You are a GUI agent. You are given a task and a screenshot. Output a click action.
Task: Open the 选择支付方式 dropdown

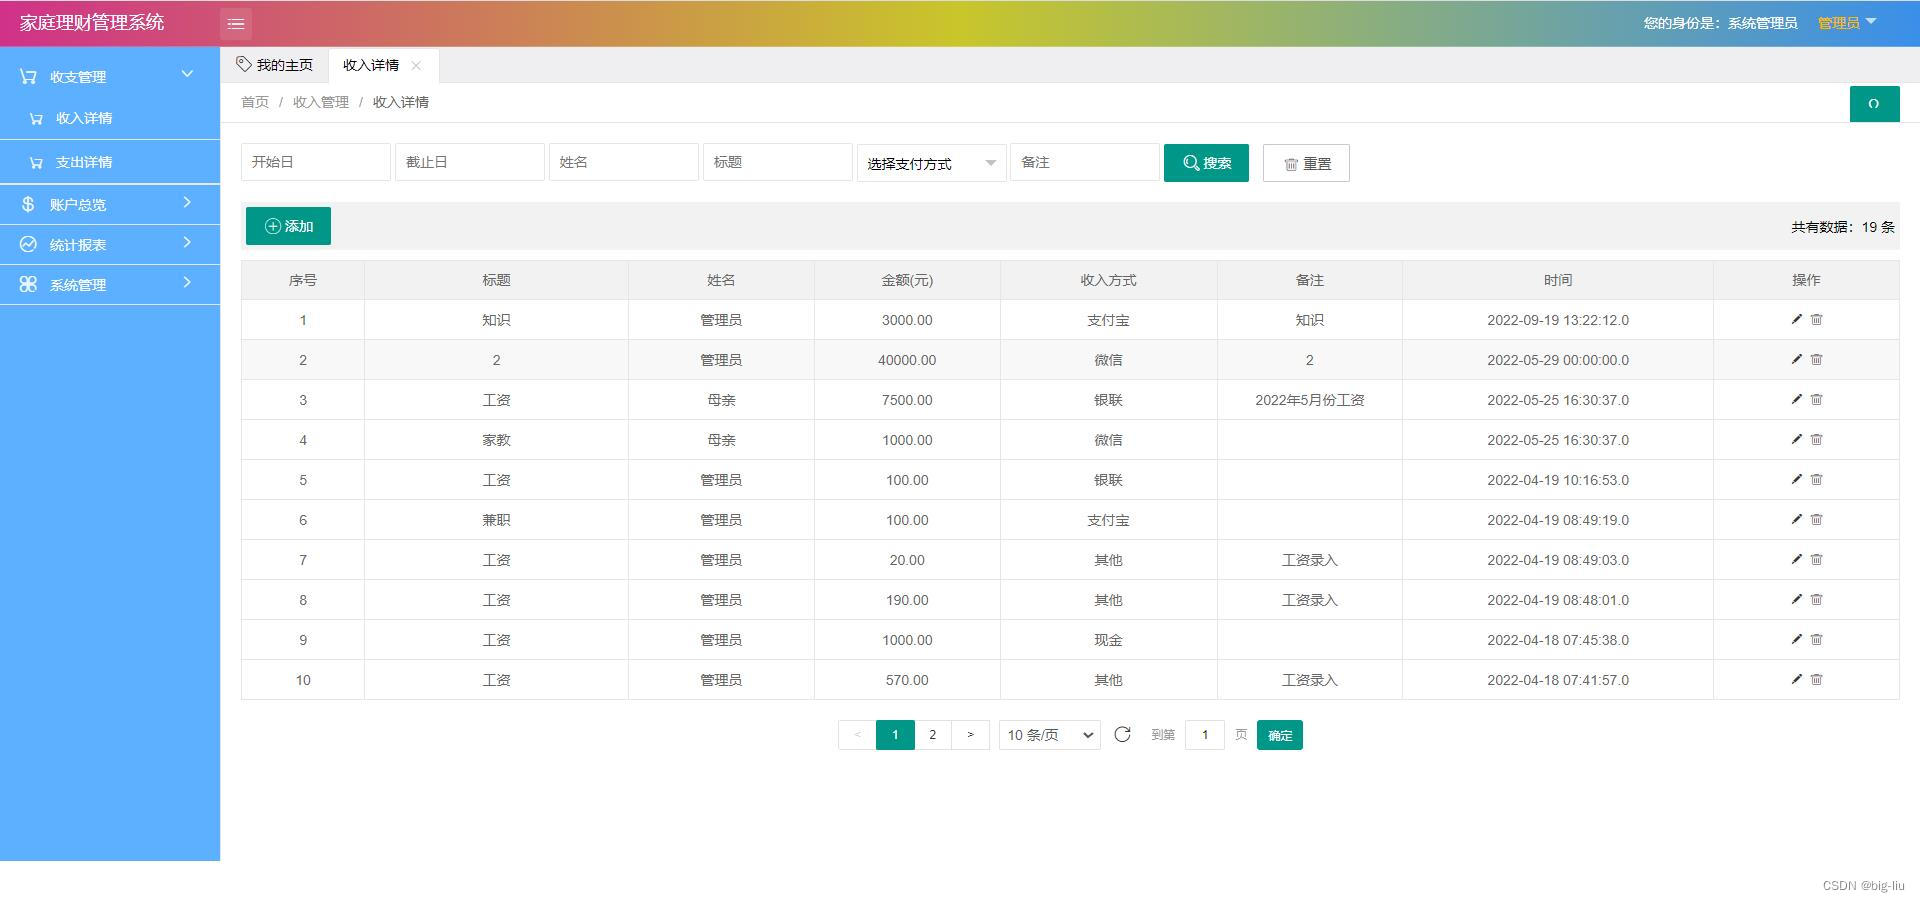pos(931,163)
